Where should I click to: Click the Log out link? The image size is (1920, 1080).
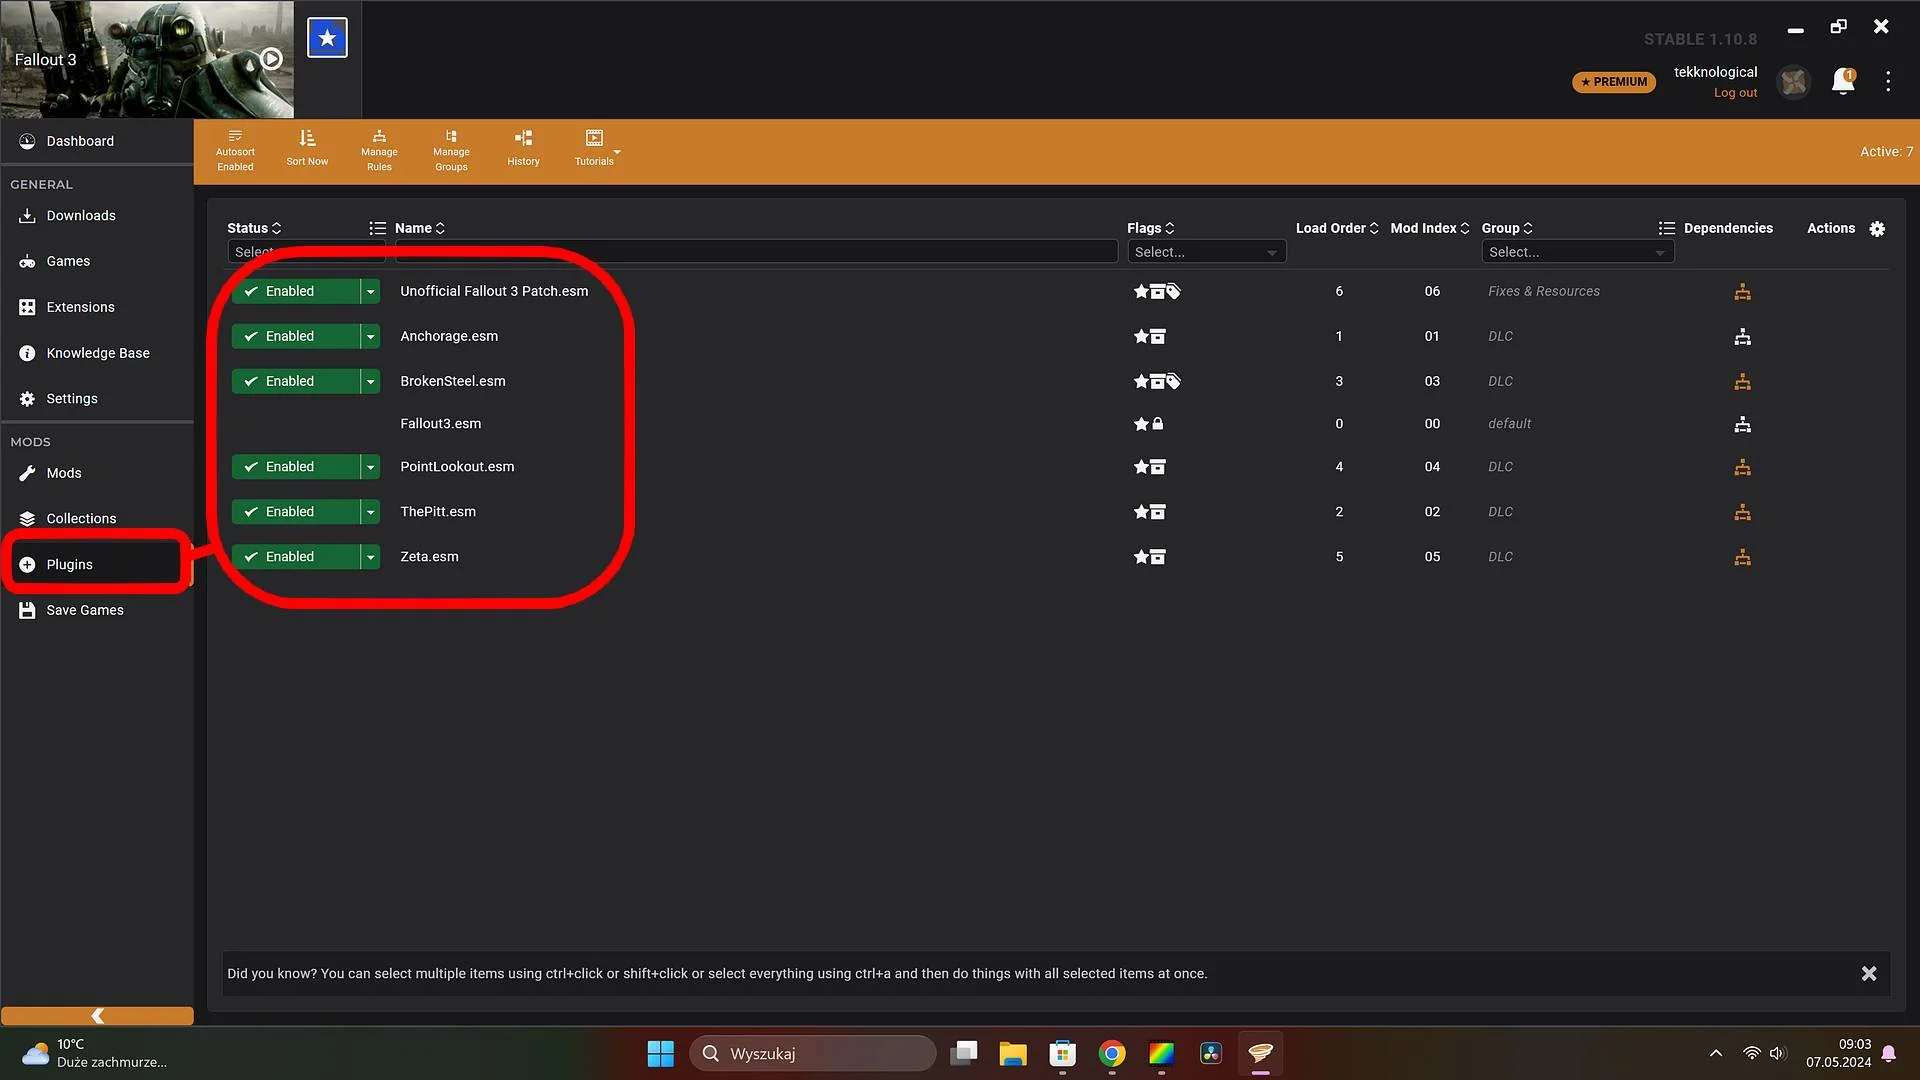[x=1735, y=93]
